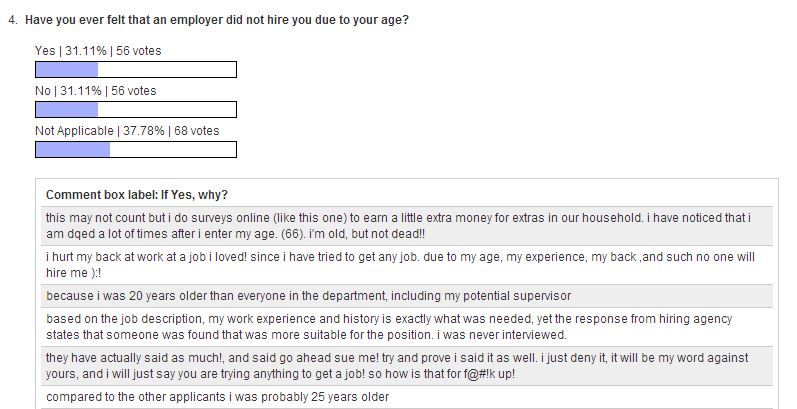Select the comment about hurting back at work
Viewport: 797px width, 409px height.
pos(407,265)
